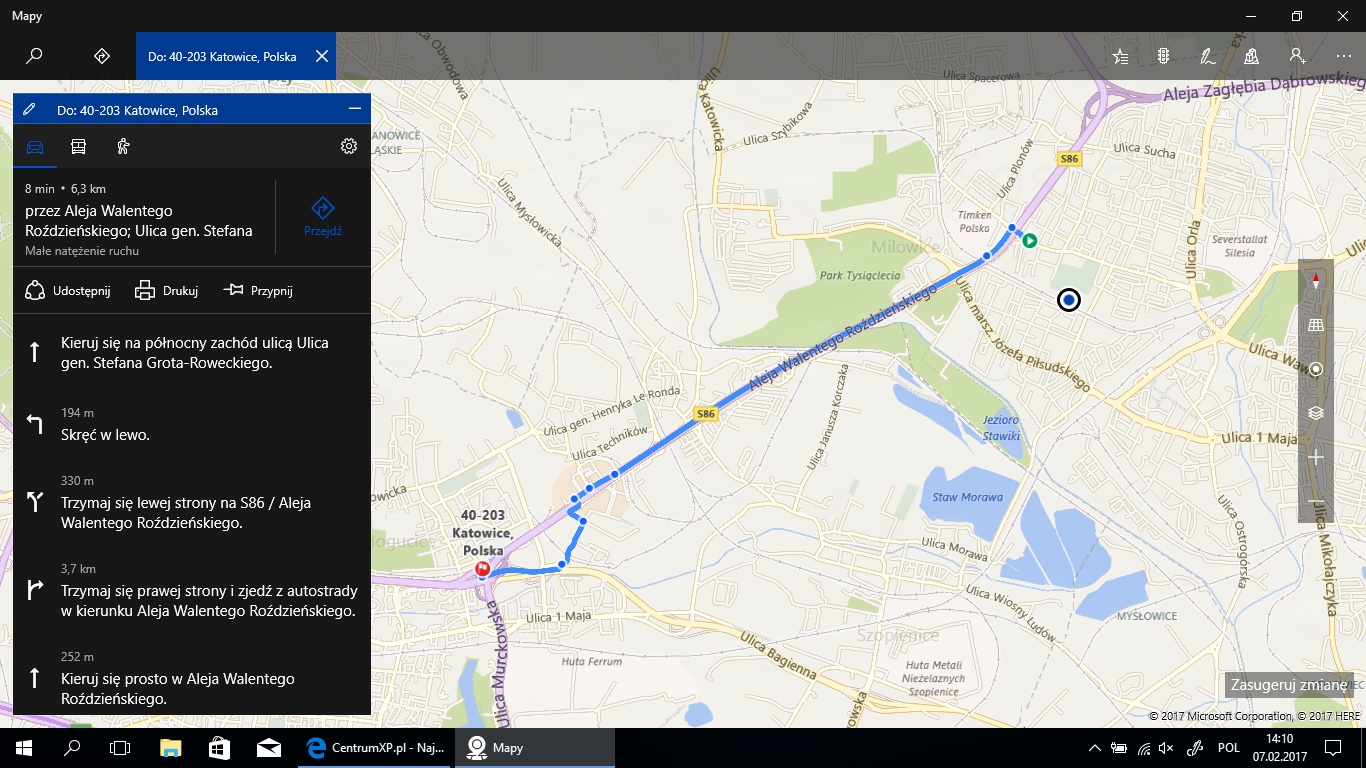Click the 'Zasugeruj zmianę' link
The height and width of the screenshot is (768, 1366).
(1289, 685)
